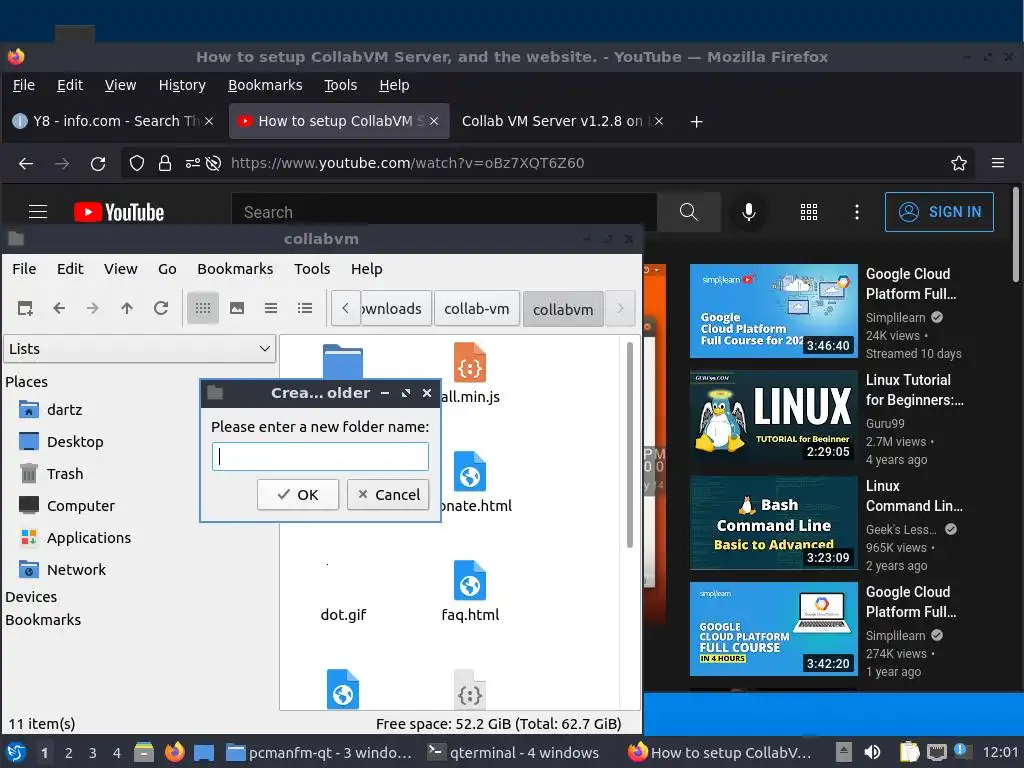
Task: Click YouTube search magnifier button
Action: pyautogui.click(x=688, y=212)
